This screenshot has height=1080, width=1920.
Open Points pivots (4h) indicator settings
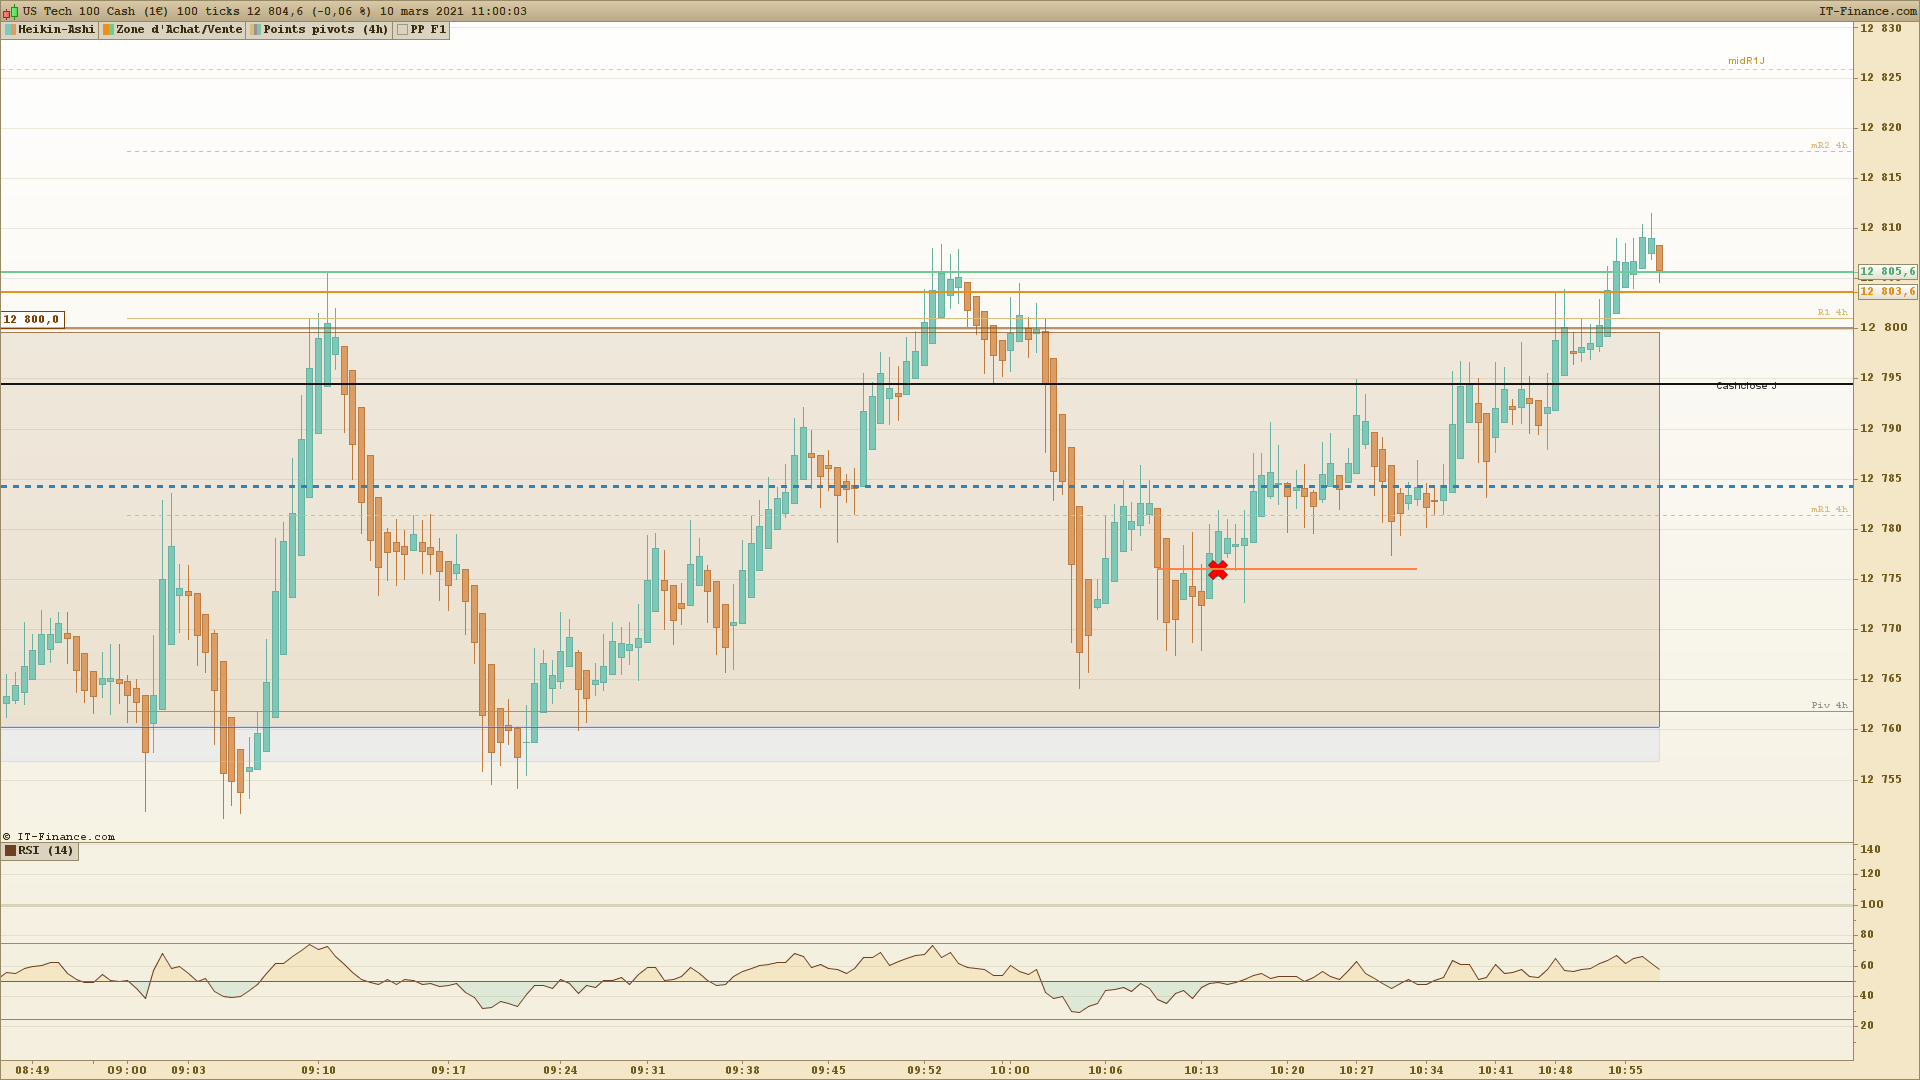click(x=325, y=30)
